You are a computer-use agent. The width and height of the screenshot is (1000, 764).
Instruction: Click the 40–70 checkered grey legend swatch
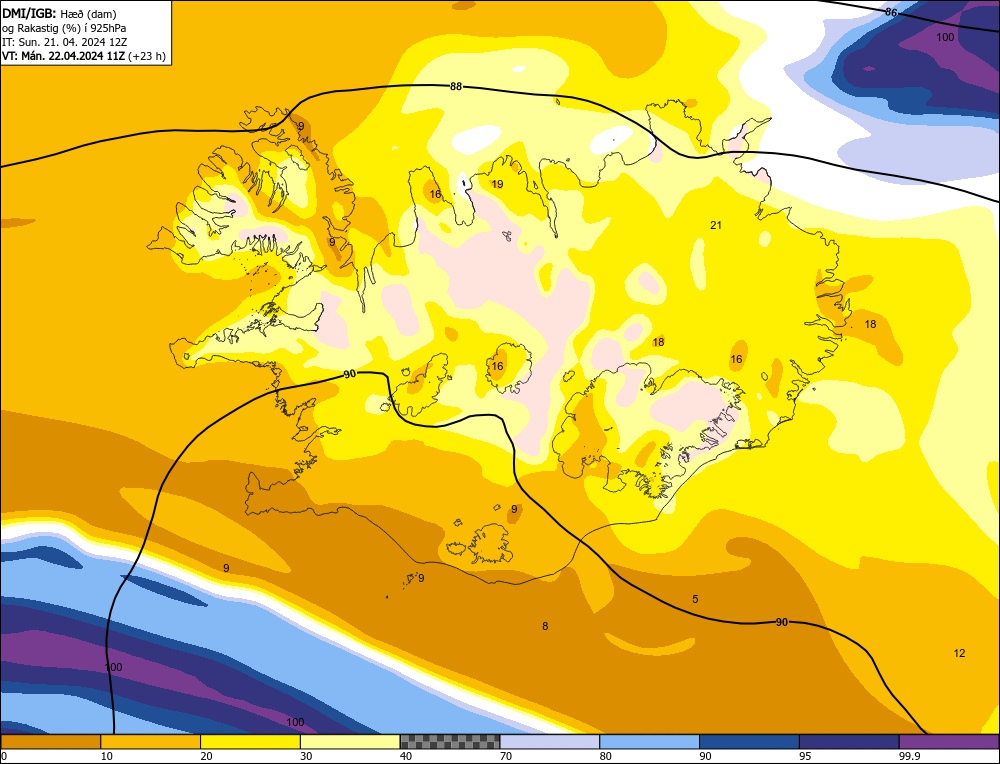[x=450, y=742]
